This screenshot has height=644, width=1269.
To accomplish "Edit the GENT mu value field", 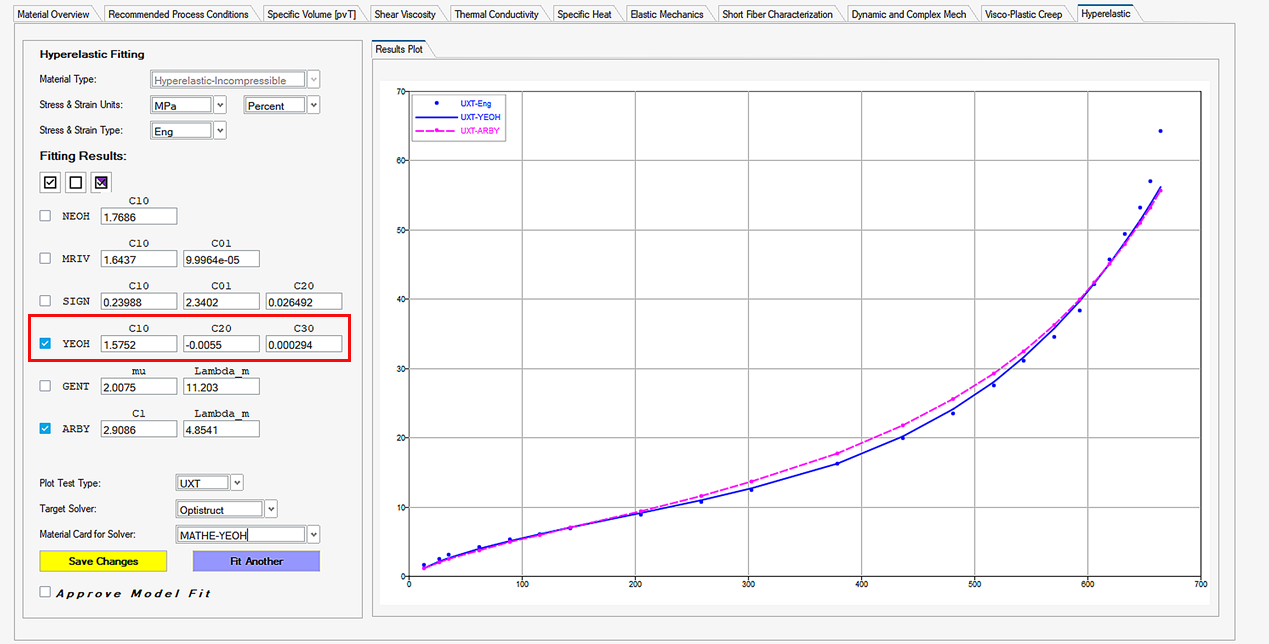I will pos(138,386).
